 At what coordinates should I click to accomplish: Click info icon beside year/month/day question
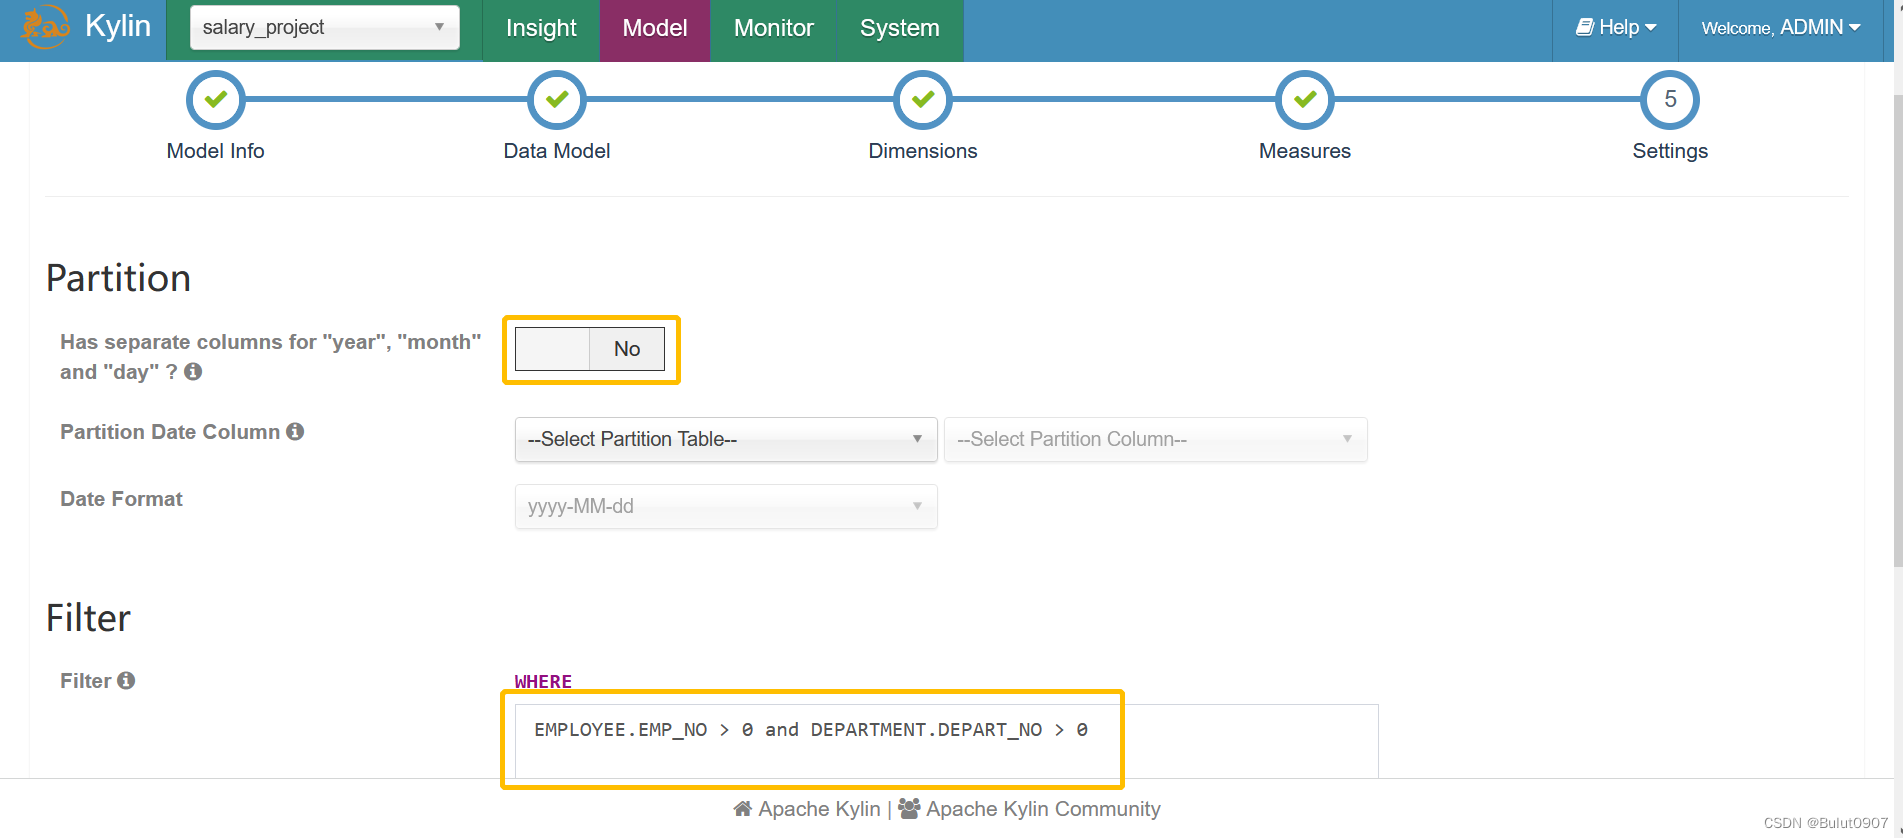point(193,371)
